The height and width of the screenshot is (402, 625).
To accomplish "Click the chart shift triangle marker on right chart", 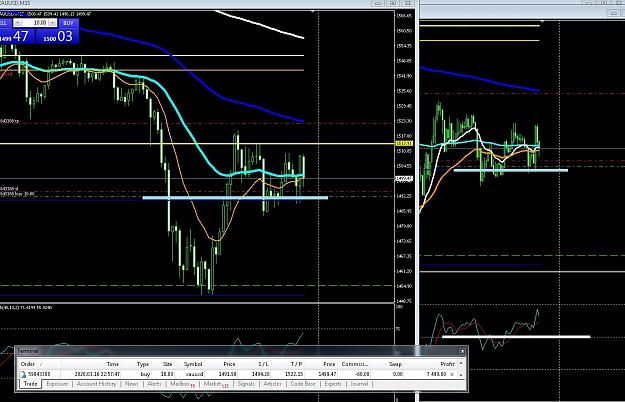I will pyautogui.click(x=542, y=21).
